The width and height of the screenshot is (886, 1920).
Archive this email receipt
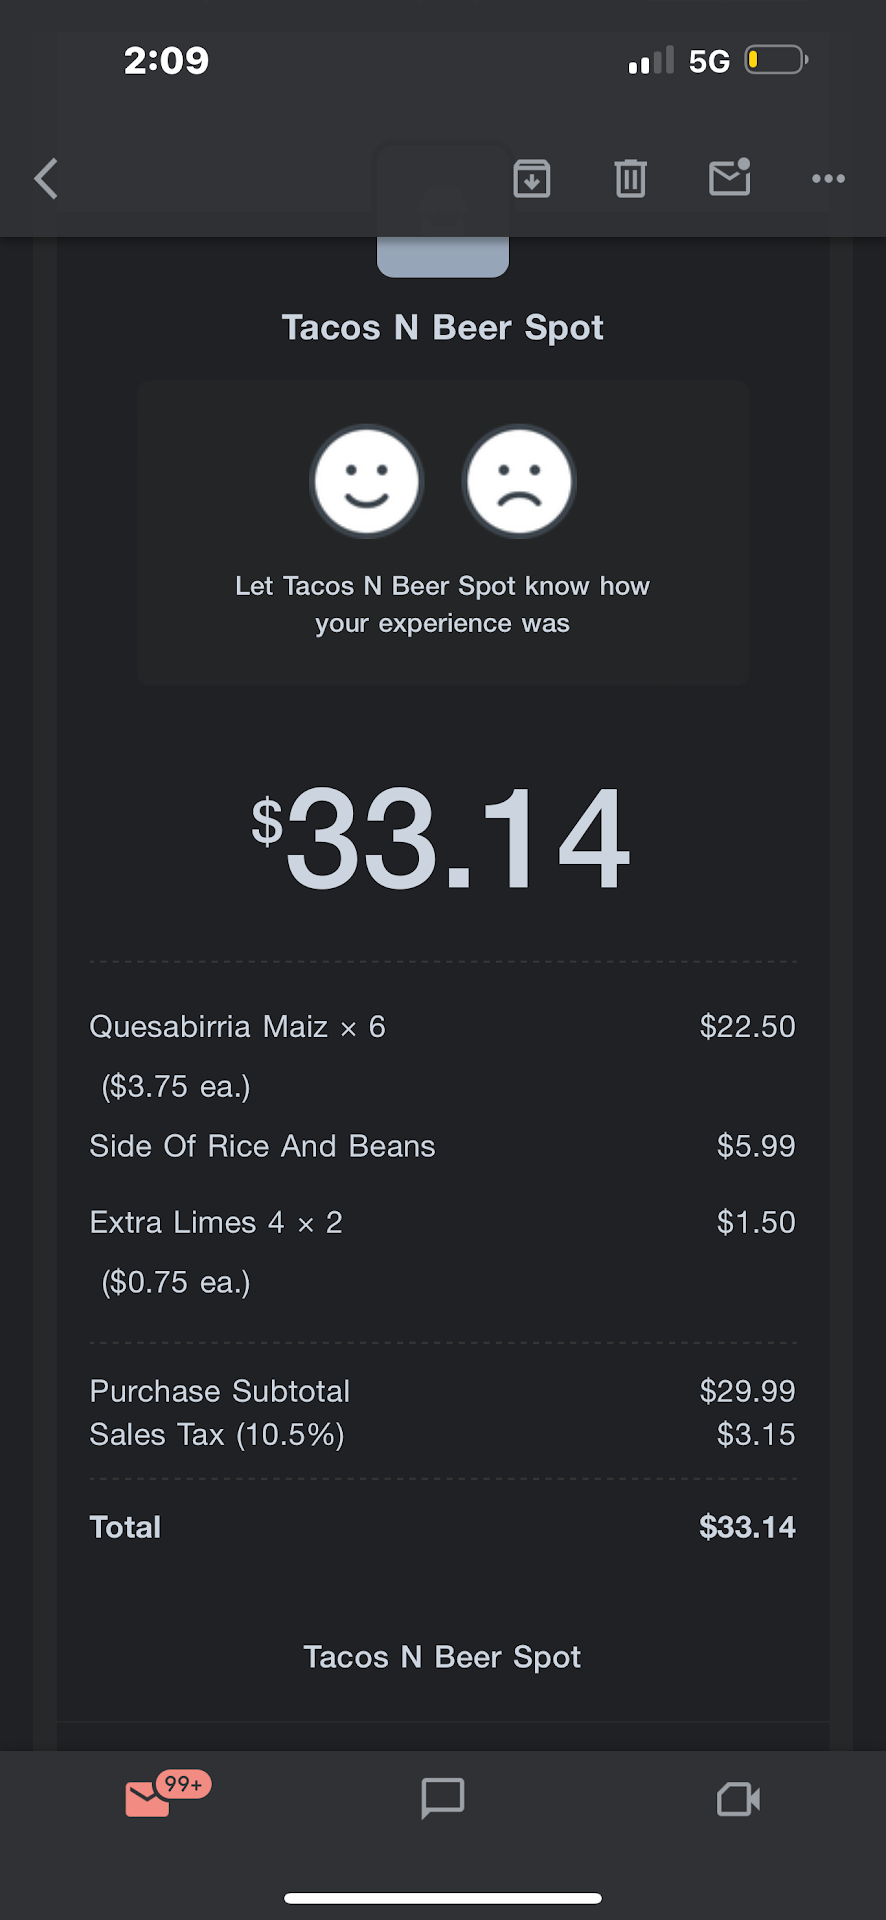click(x=532, y=179)
